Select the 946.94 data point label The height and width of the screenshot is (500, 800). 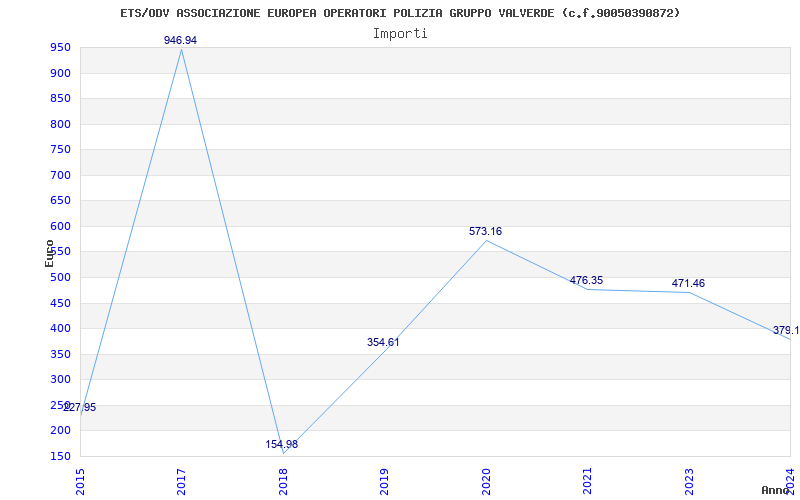(180, 40)
